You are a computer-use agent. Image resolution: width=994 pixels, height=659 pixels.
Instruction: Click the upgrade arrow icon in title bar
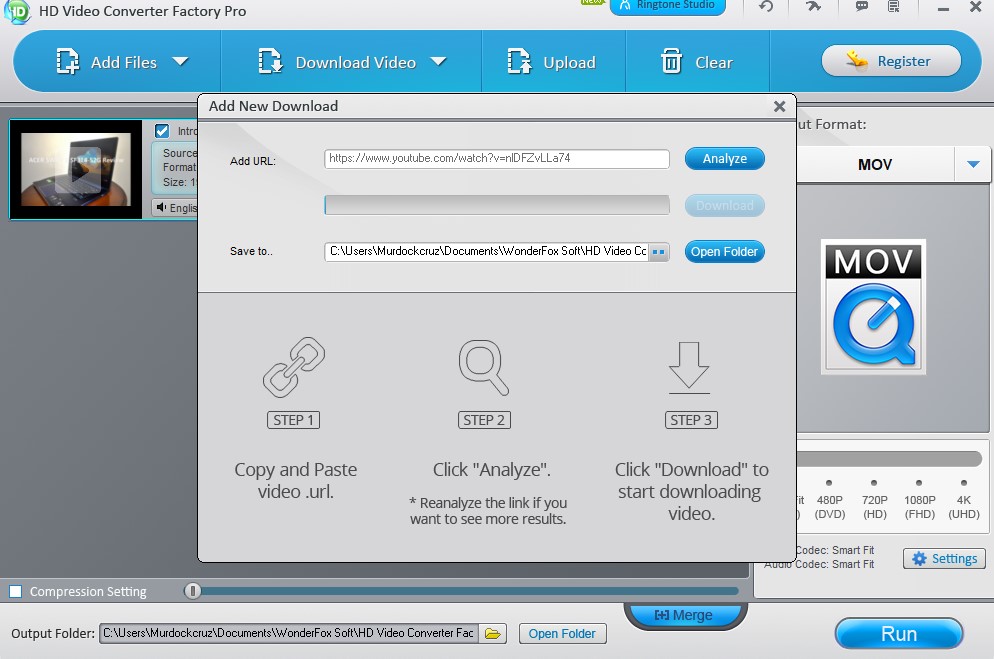click(x=813, y=6)
